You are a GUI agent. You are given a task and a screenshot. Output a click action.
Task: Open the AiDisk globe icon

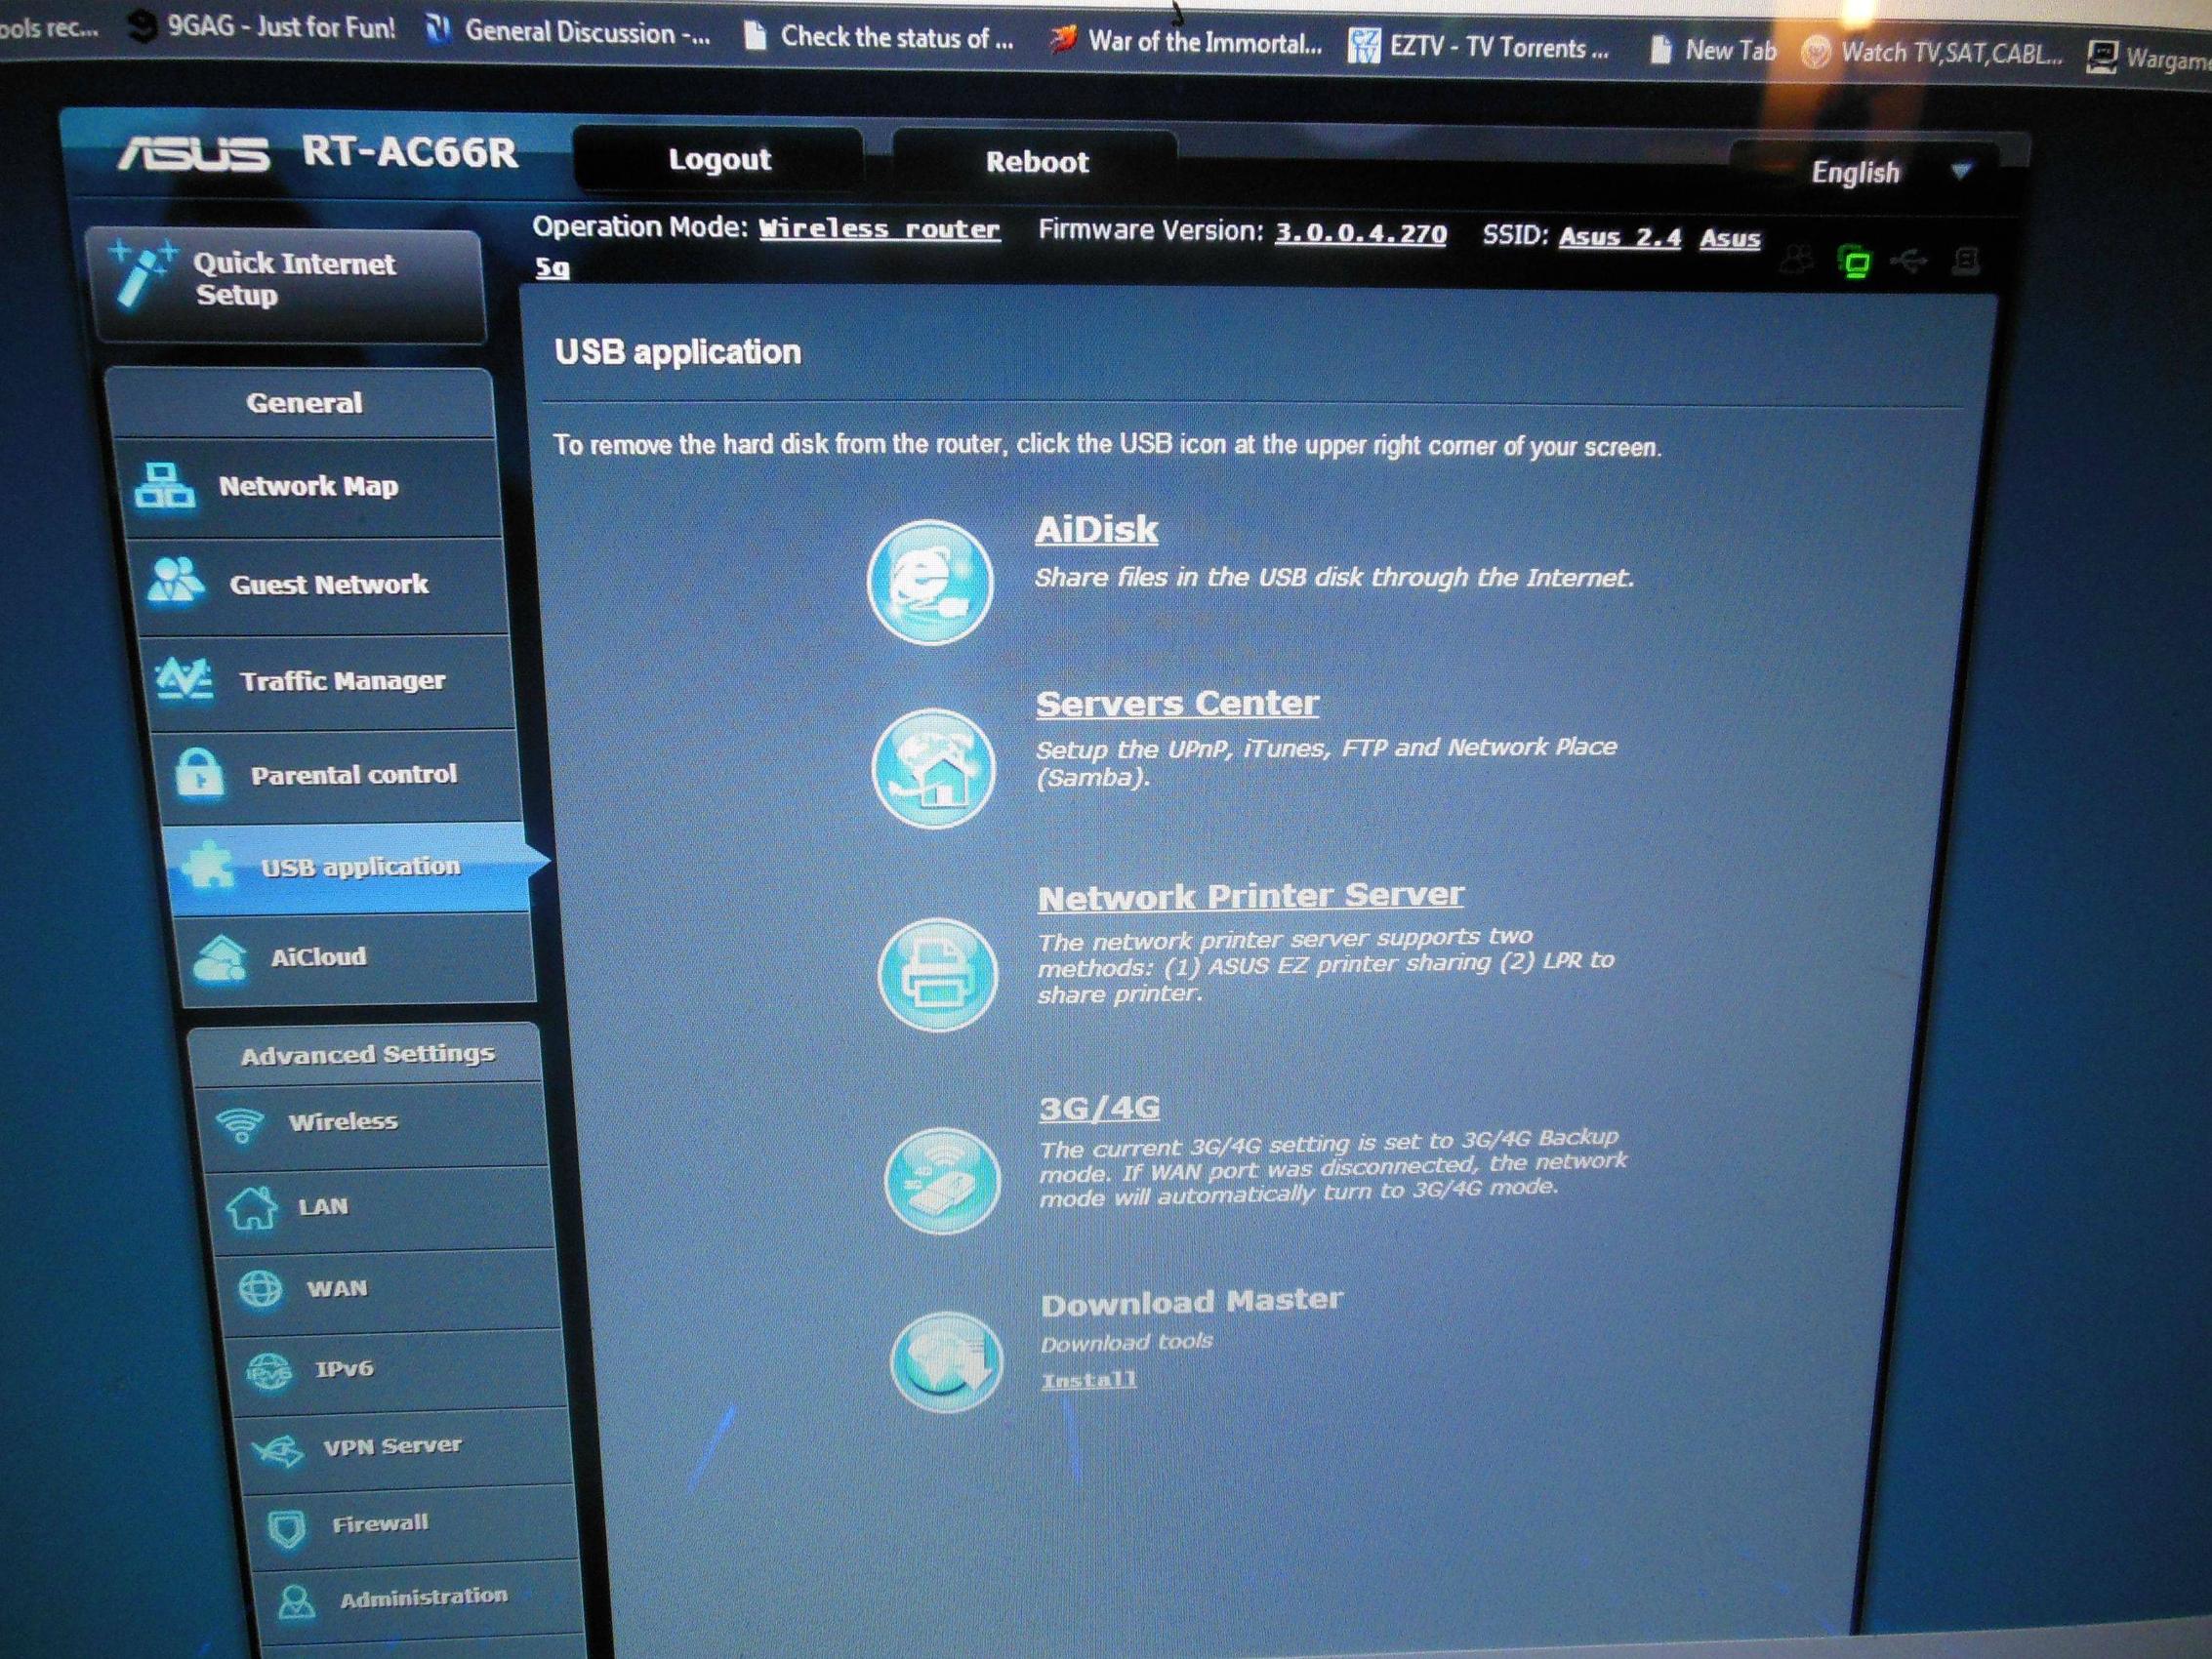[929, 582]
